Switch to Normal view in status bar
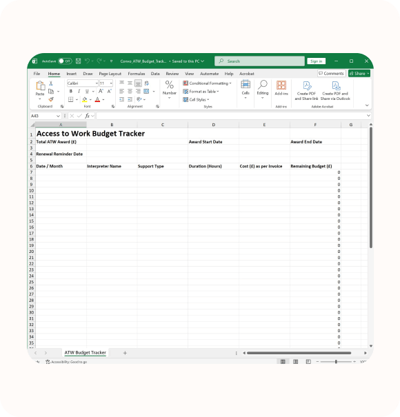 coord(283,362)
